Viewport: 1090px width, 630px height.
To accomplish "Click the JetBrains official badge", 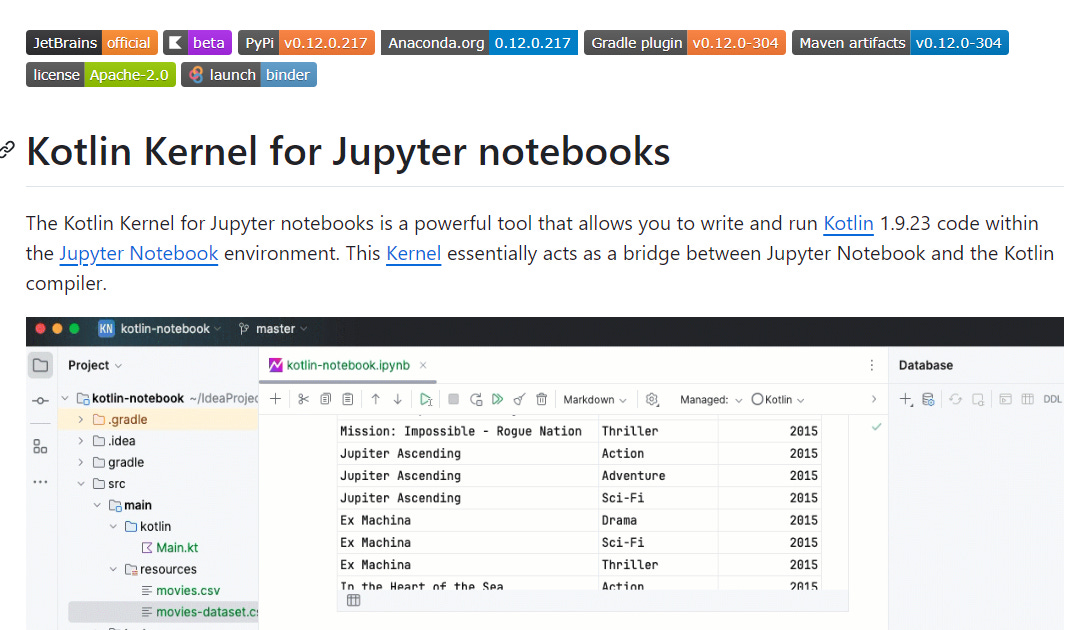I will [92, 42].
